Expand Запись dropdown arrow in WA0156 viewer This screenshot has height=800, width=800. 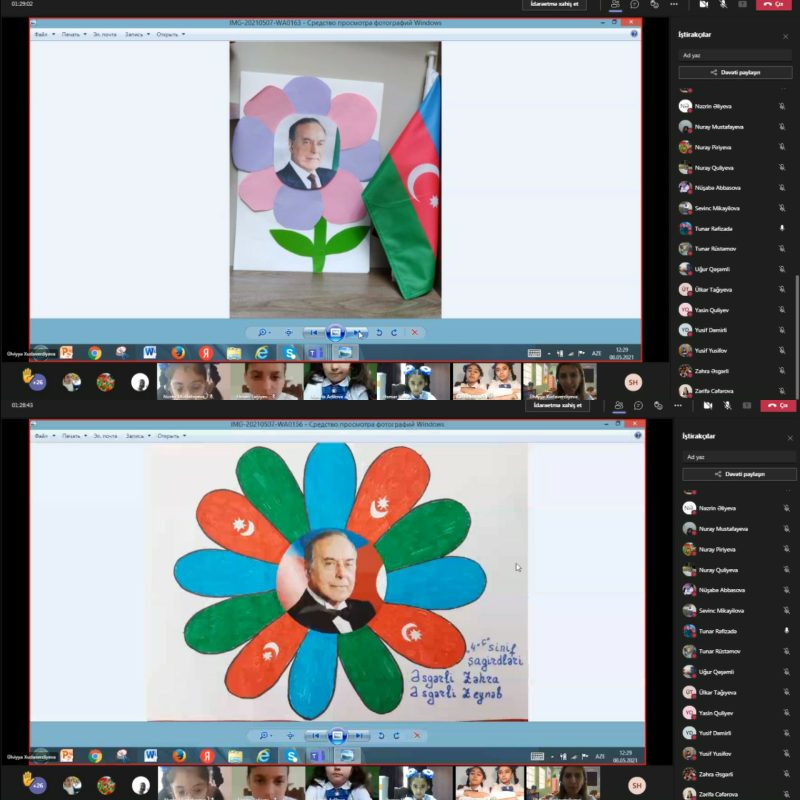coord(149,436)
